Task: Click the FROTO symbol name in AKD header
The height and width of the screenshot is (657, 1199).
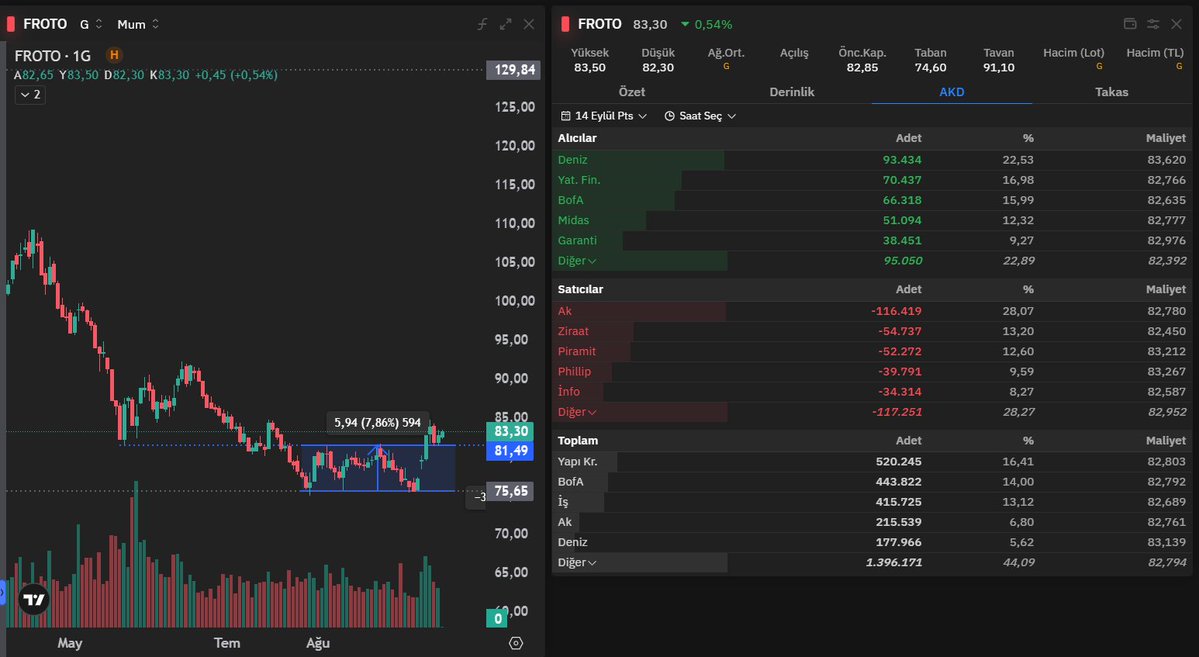Action: tap(600, 24)
